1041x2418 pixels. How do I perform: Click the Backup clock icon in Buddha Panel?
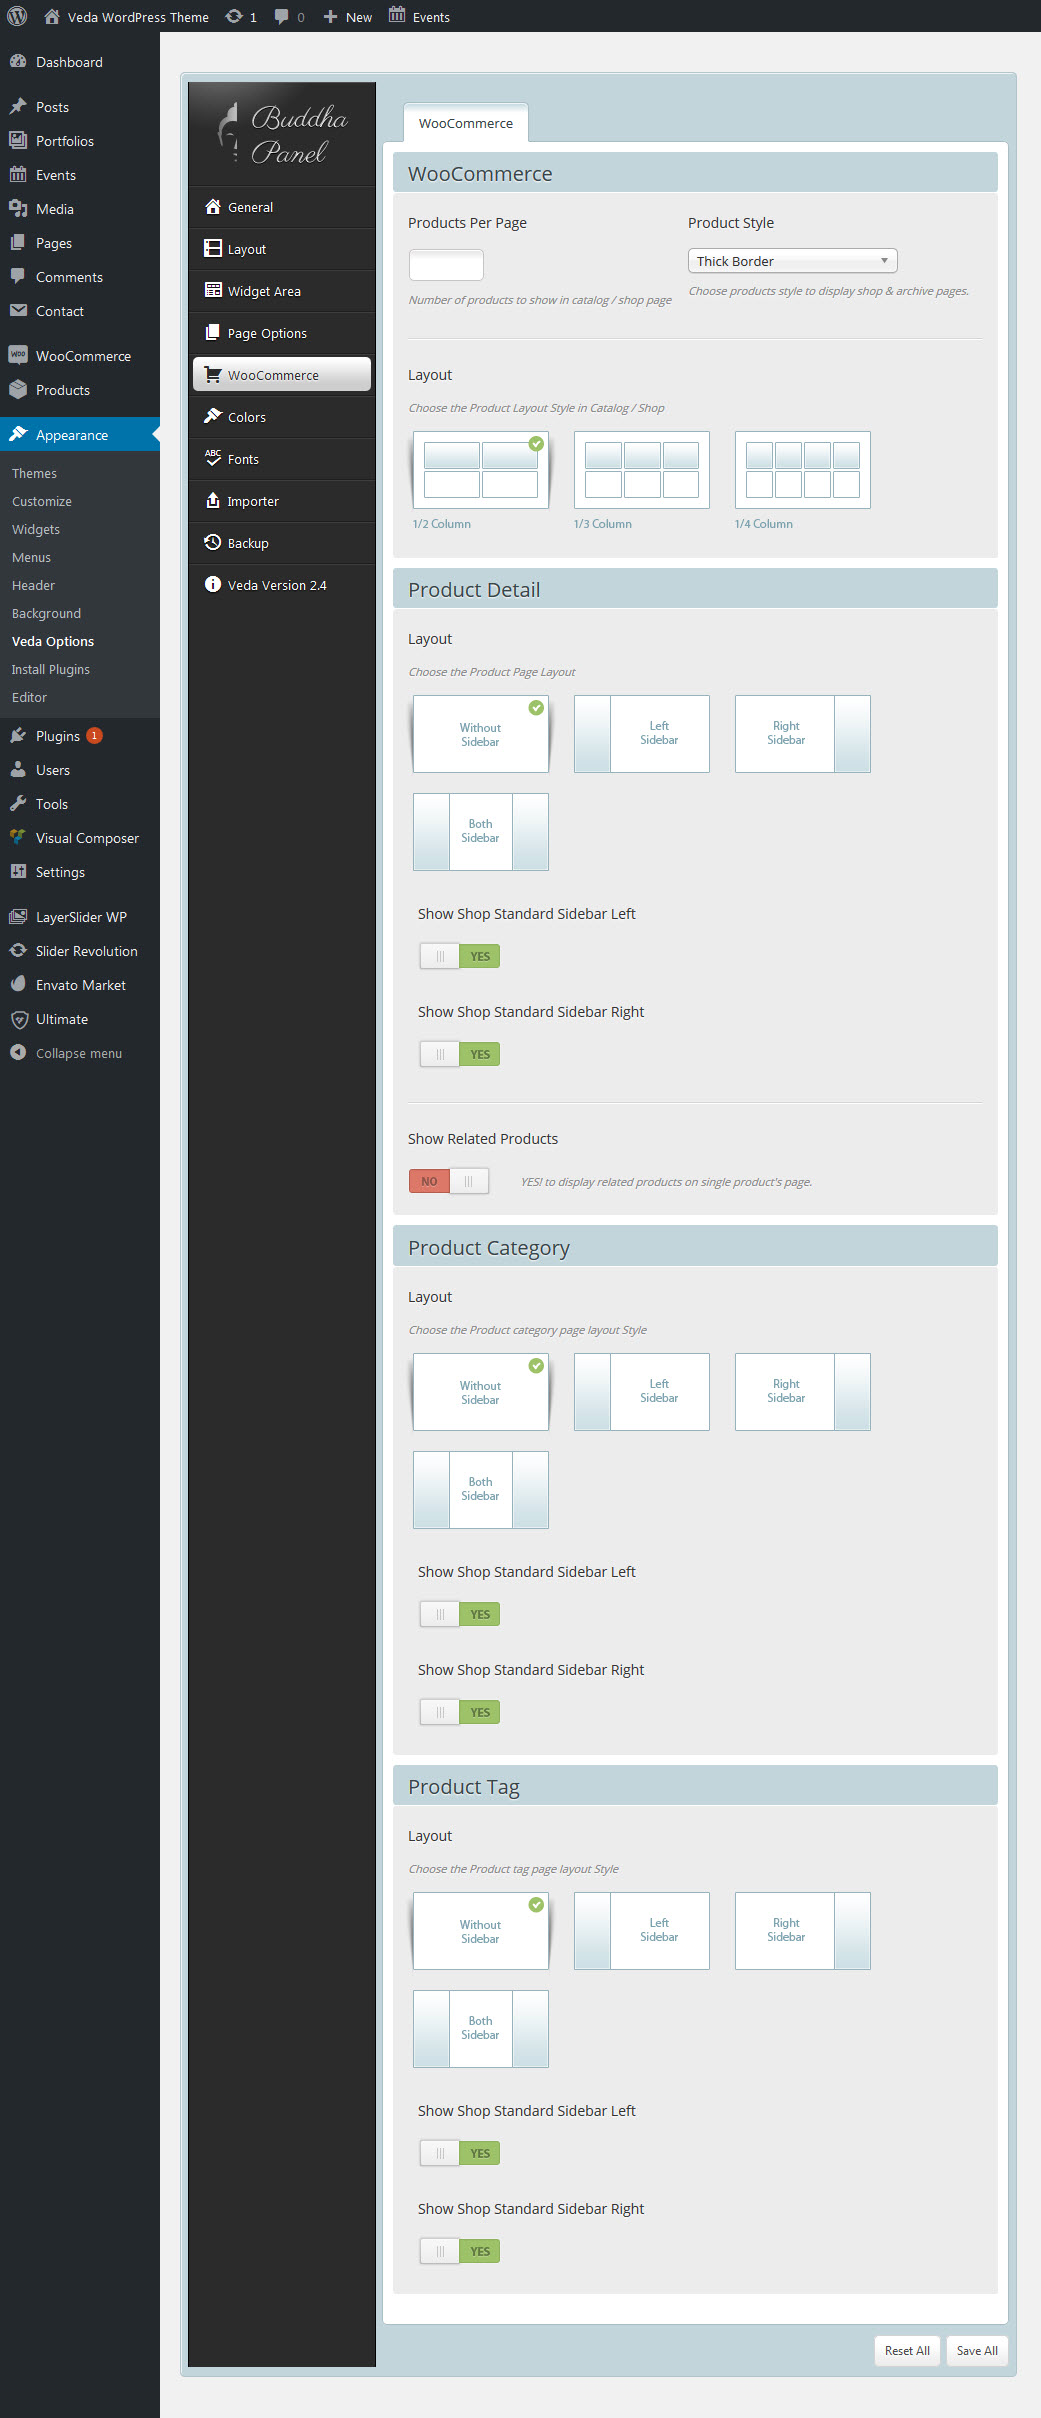[212, 542]
